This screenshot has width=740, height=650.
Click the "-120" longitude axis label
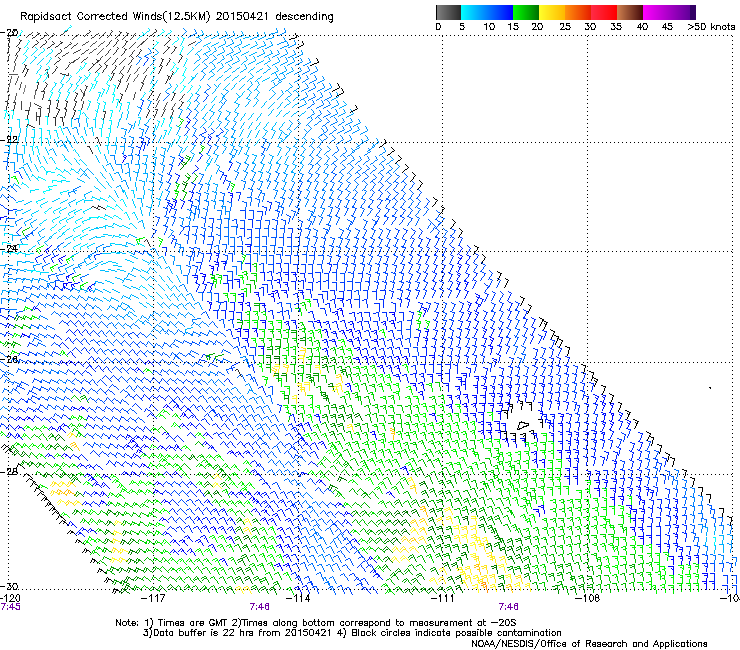coord(10,598)
